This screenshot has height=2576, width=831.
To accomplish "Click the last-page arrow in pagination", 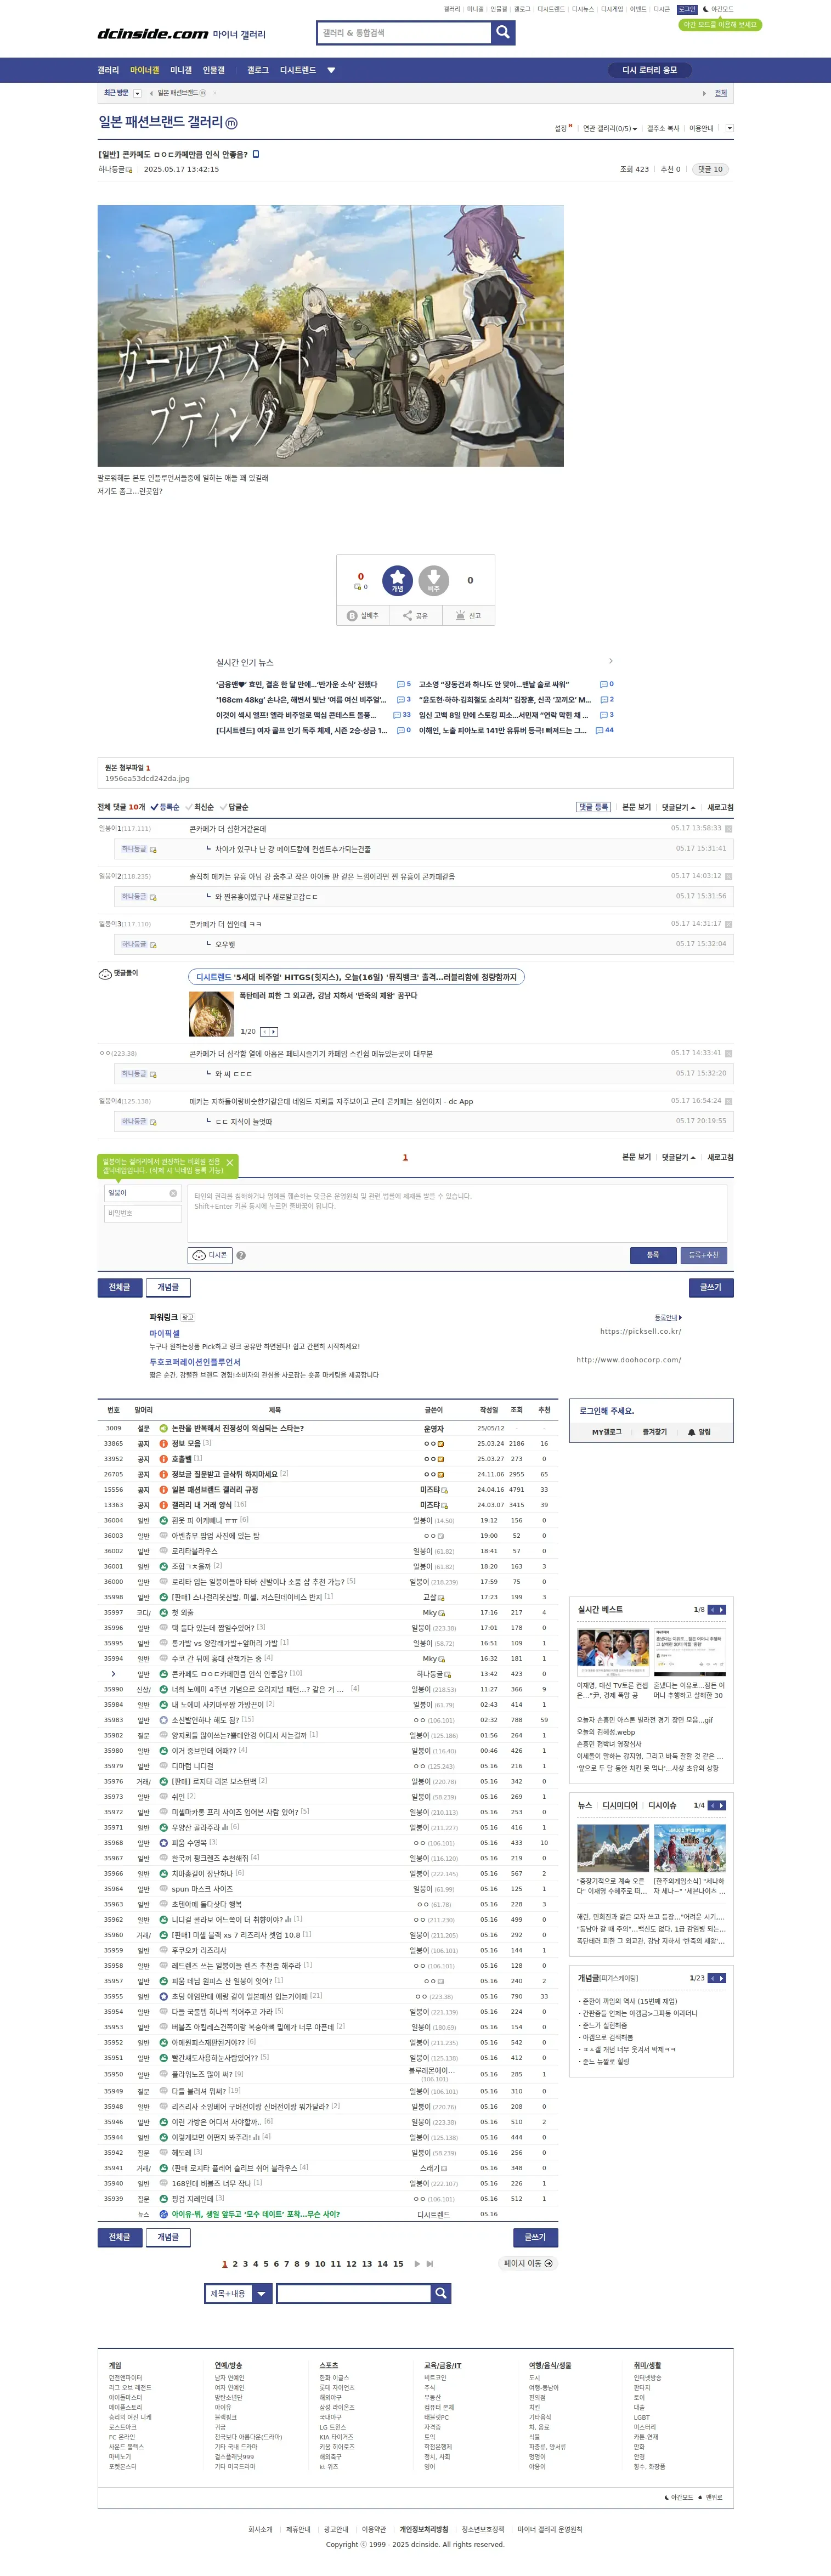I will tap(430, 2264).
